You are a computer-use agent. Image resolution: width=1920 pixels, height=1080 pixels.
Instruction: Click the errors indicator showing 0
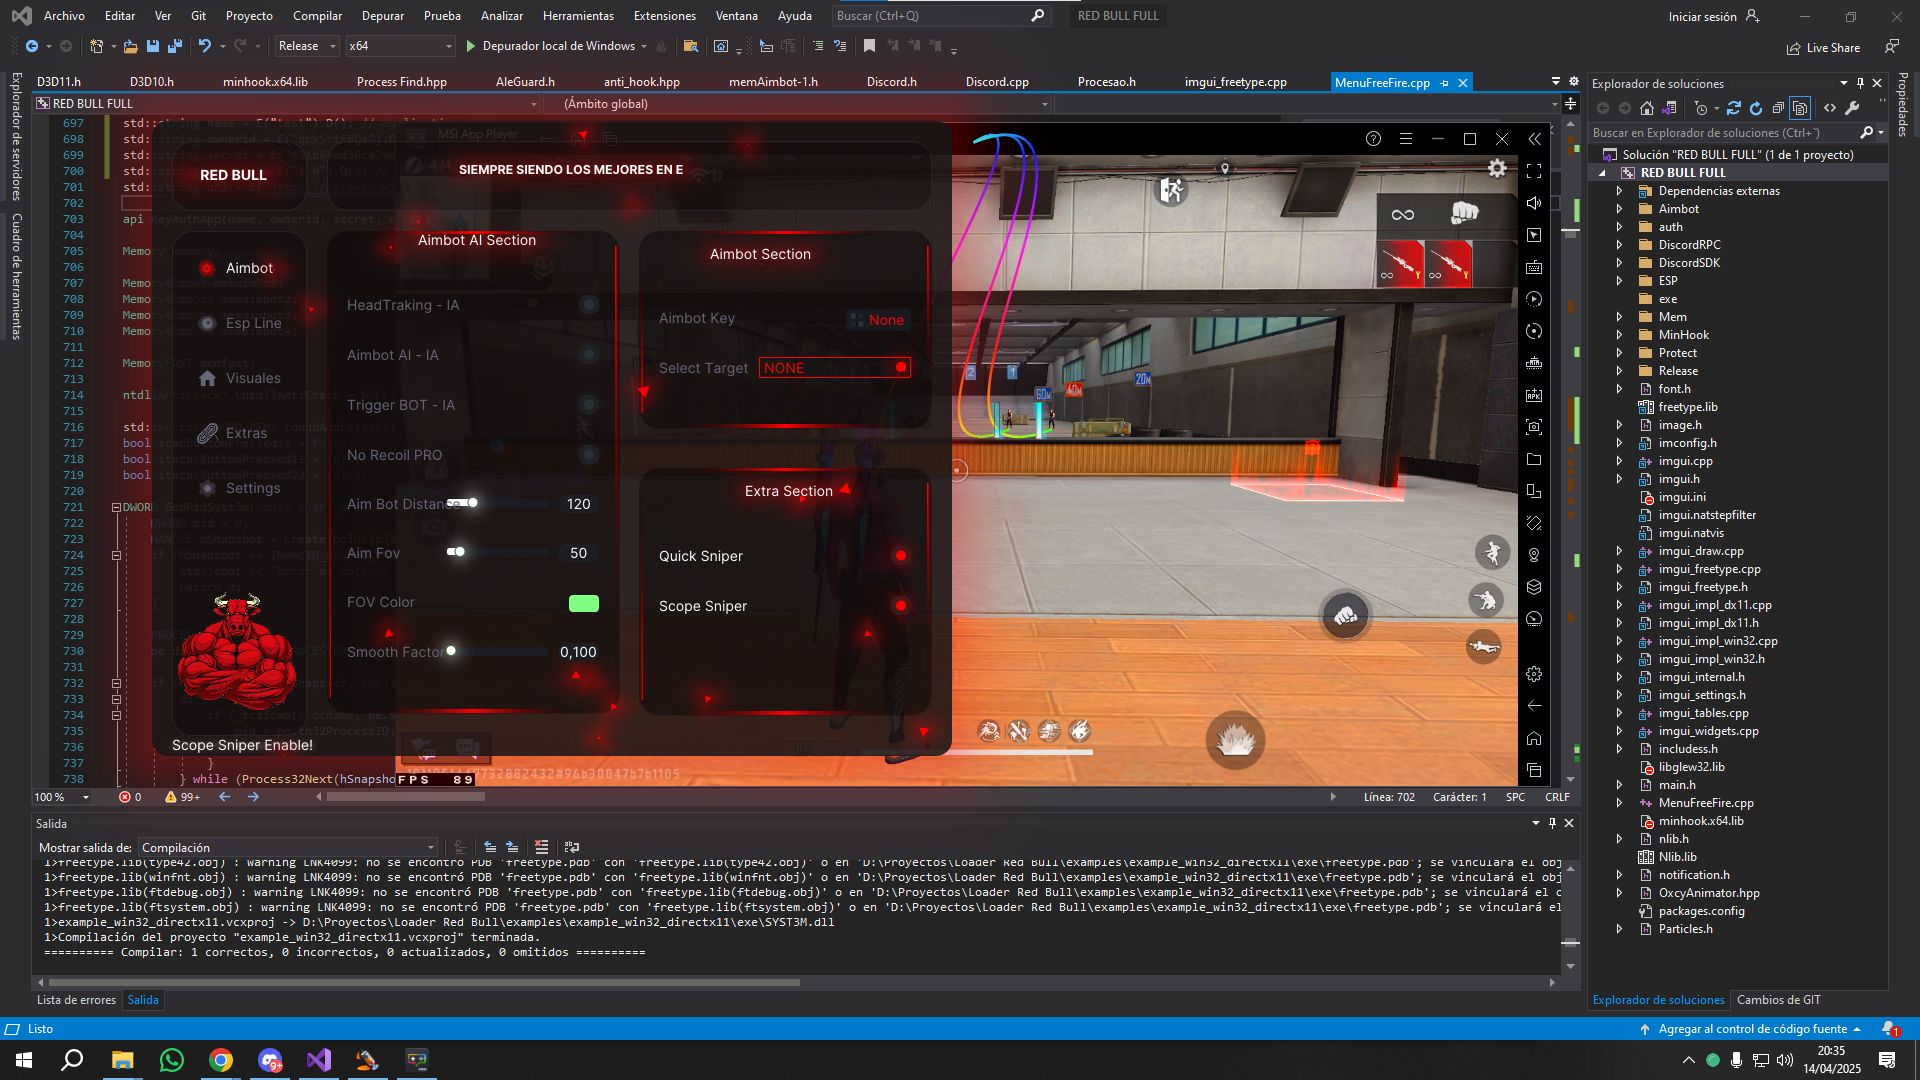click(130, 797)
